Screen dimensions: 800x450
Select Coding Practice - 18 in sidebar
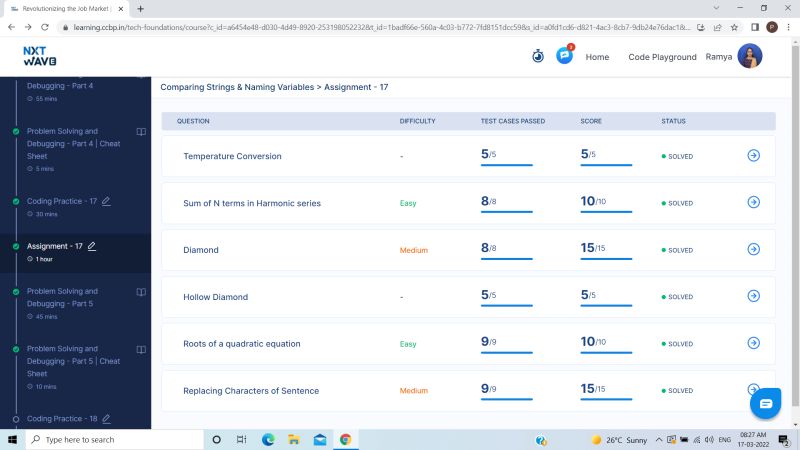62,418
